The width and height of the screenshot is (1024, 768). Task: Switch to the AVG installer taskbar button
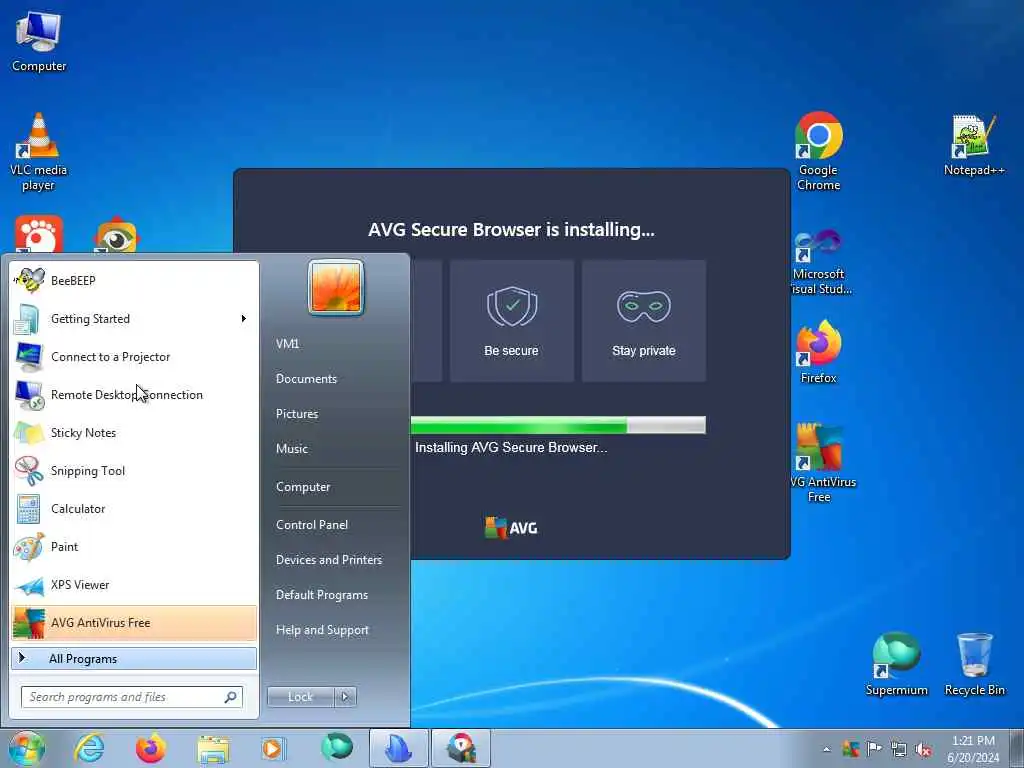point(461,748)
